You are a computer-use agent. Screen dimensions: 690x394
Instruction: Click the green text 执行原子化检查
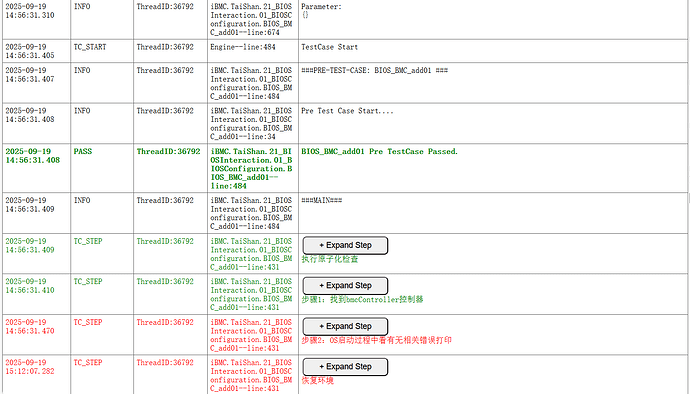(x=330, y=259)
